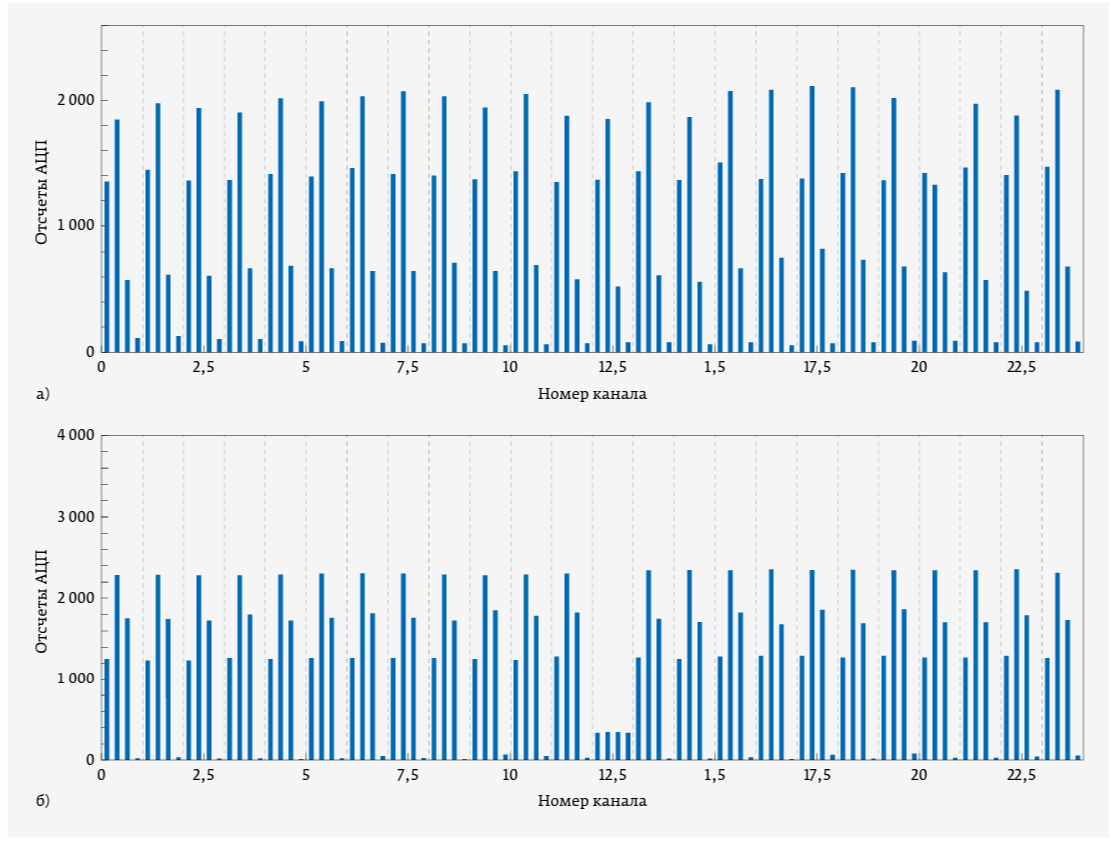Select the "22,5" x-axis label in bottom chart
Viewport: 1113px width, 844px height.
coord(1021,775)
